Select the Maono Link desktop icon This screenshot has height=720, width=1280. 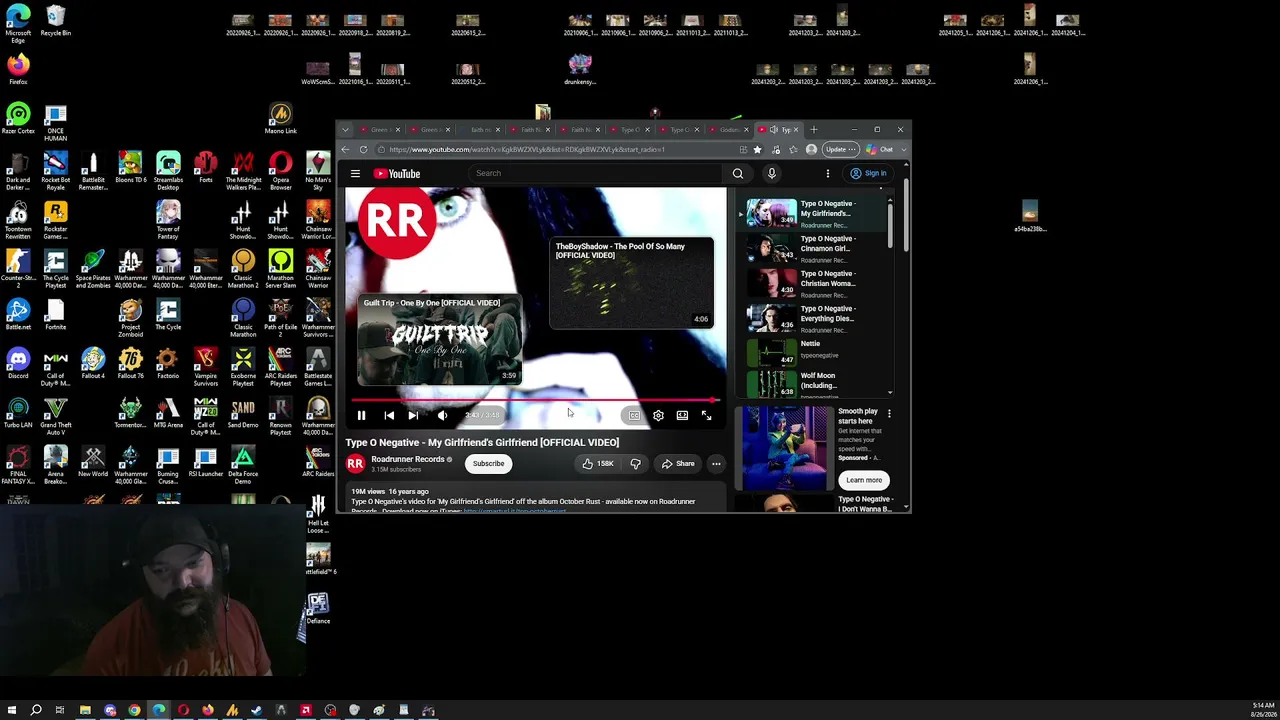tap(281, 119)
